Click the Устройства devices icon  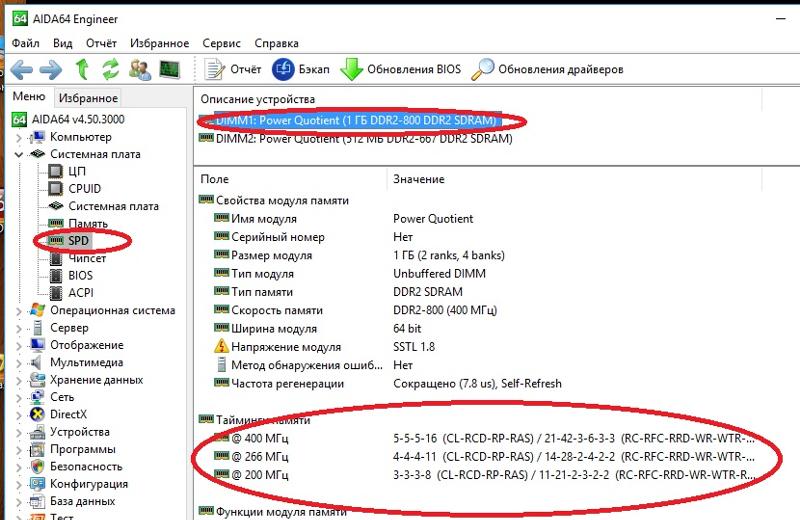coord(37,432)
